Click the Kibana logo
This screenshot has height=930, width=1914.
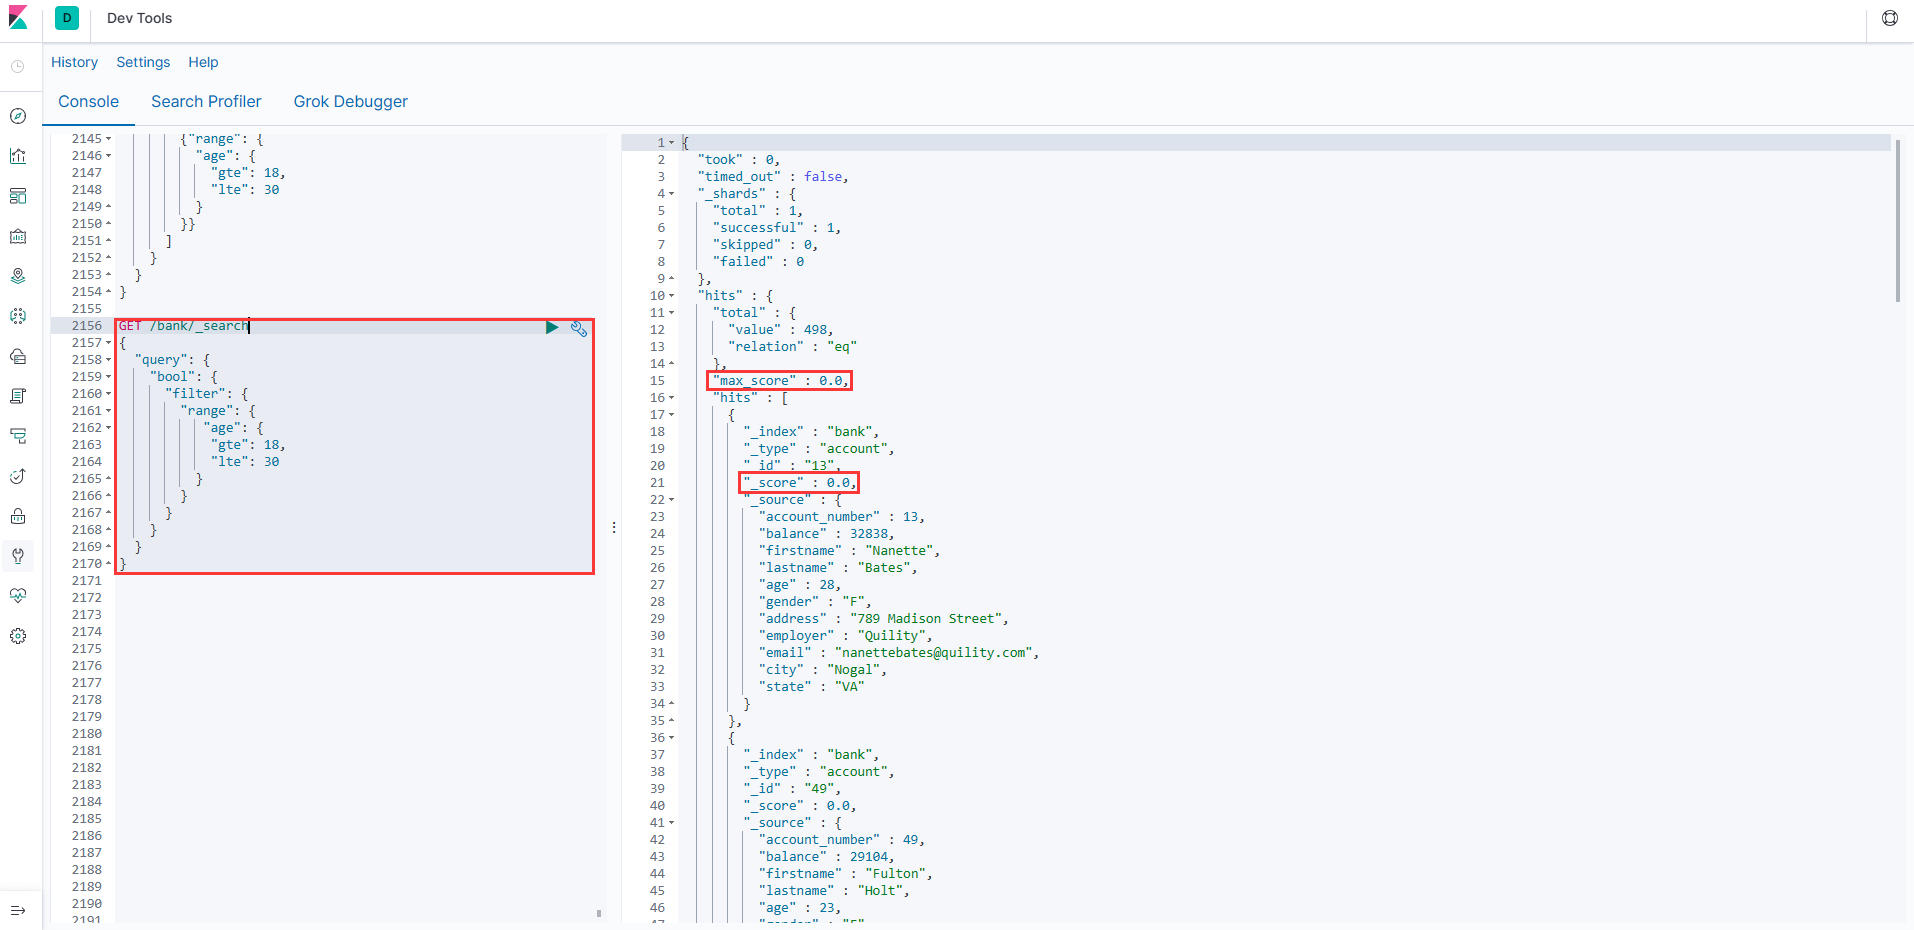pos(18,18)
